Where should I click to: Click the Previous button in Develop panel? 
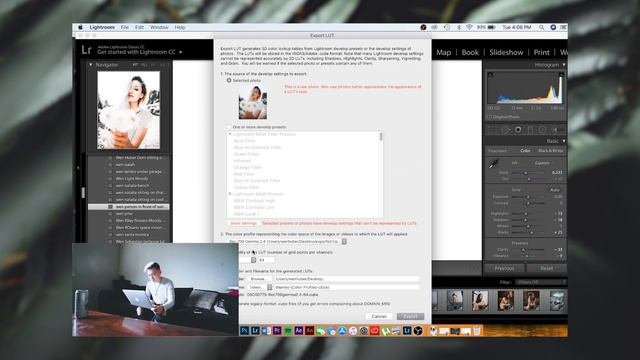[x=504, y=268]
